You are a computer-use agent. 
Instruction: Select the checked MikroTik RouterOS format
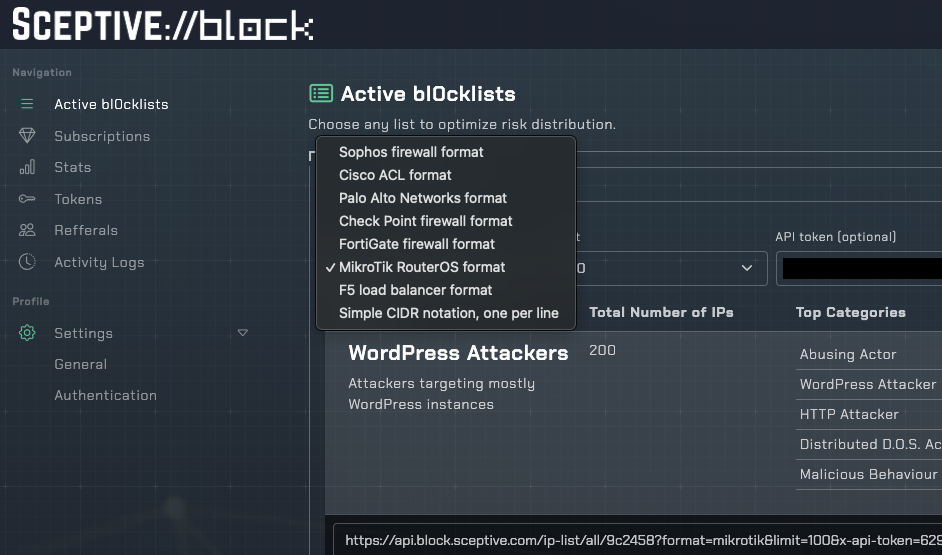422,267
